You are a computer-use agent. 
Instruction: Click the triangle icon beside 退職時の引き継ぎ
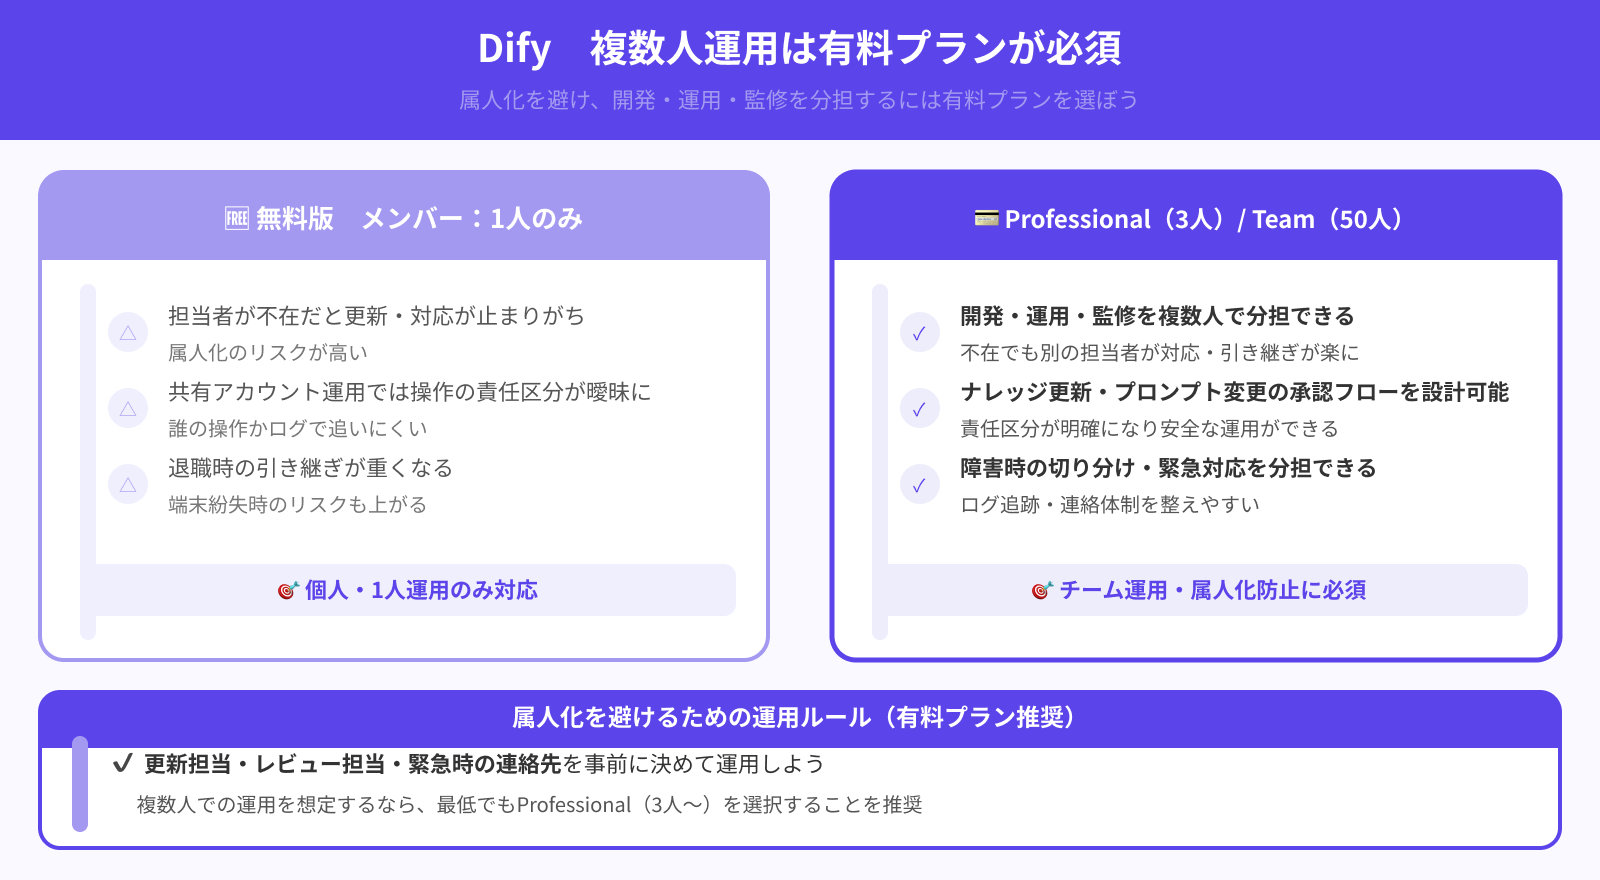click(x=128, y=485)
